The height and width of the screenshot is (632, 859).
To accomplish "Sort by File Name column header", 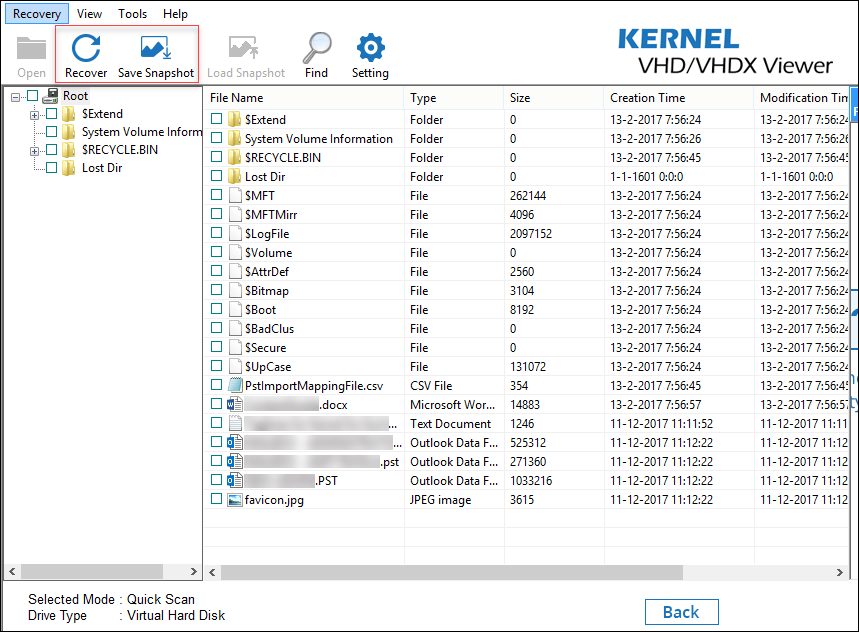I will click(x=304, y=98).
